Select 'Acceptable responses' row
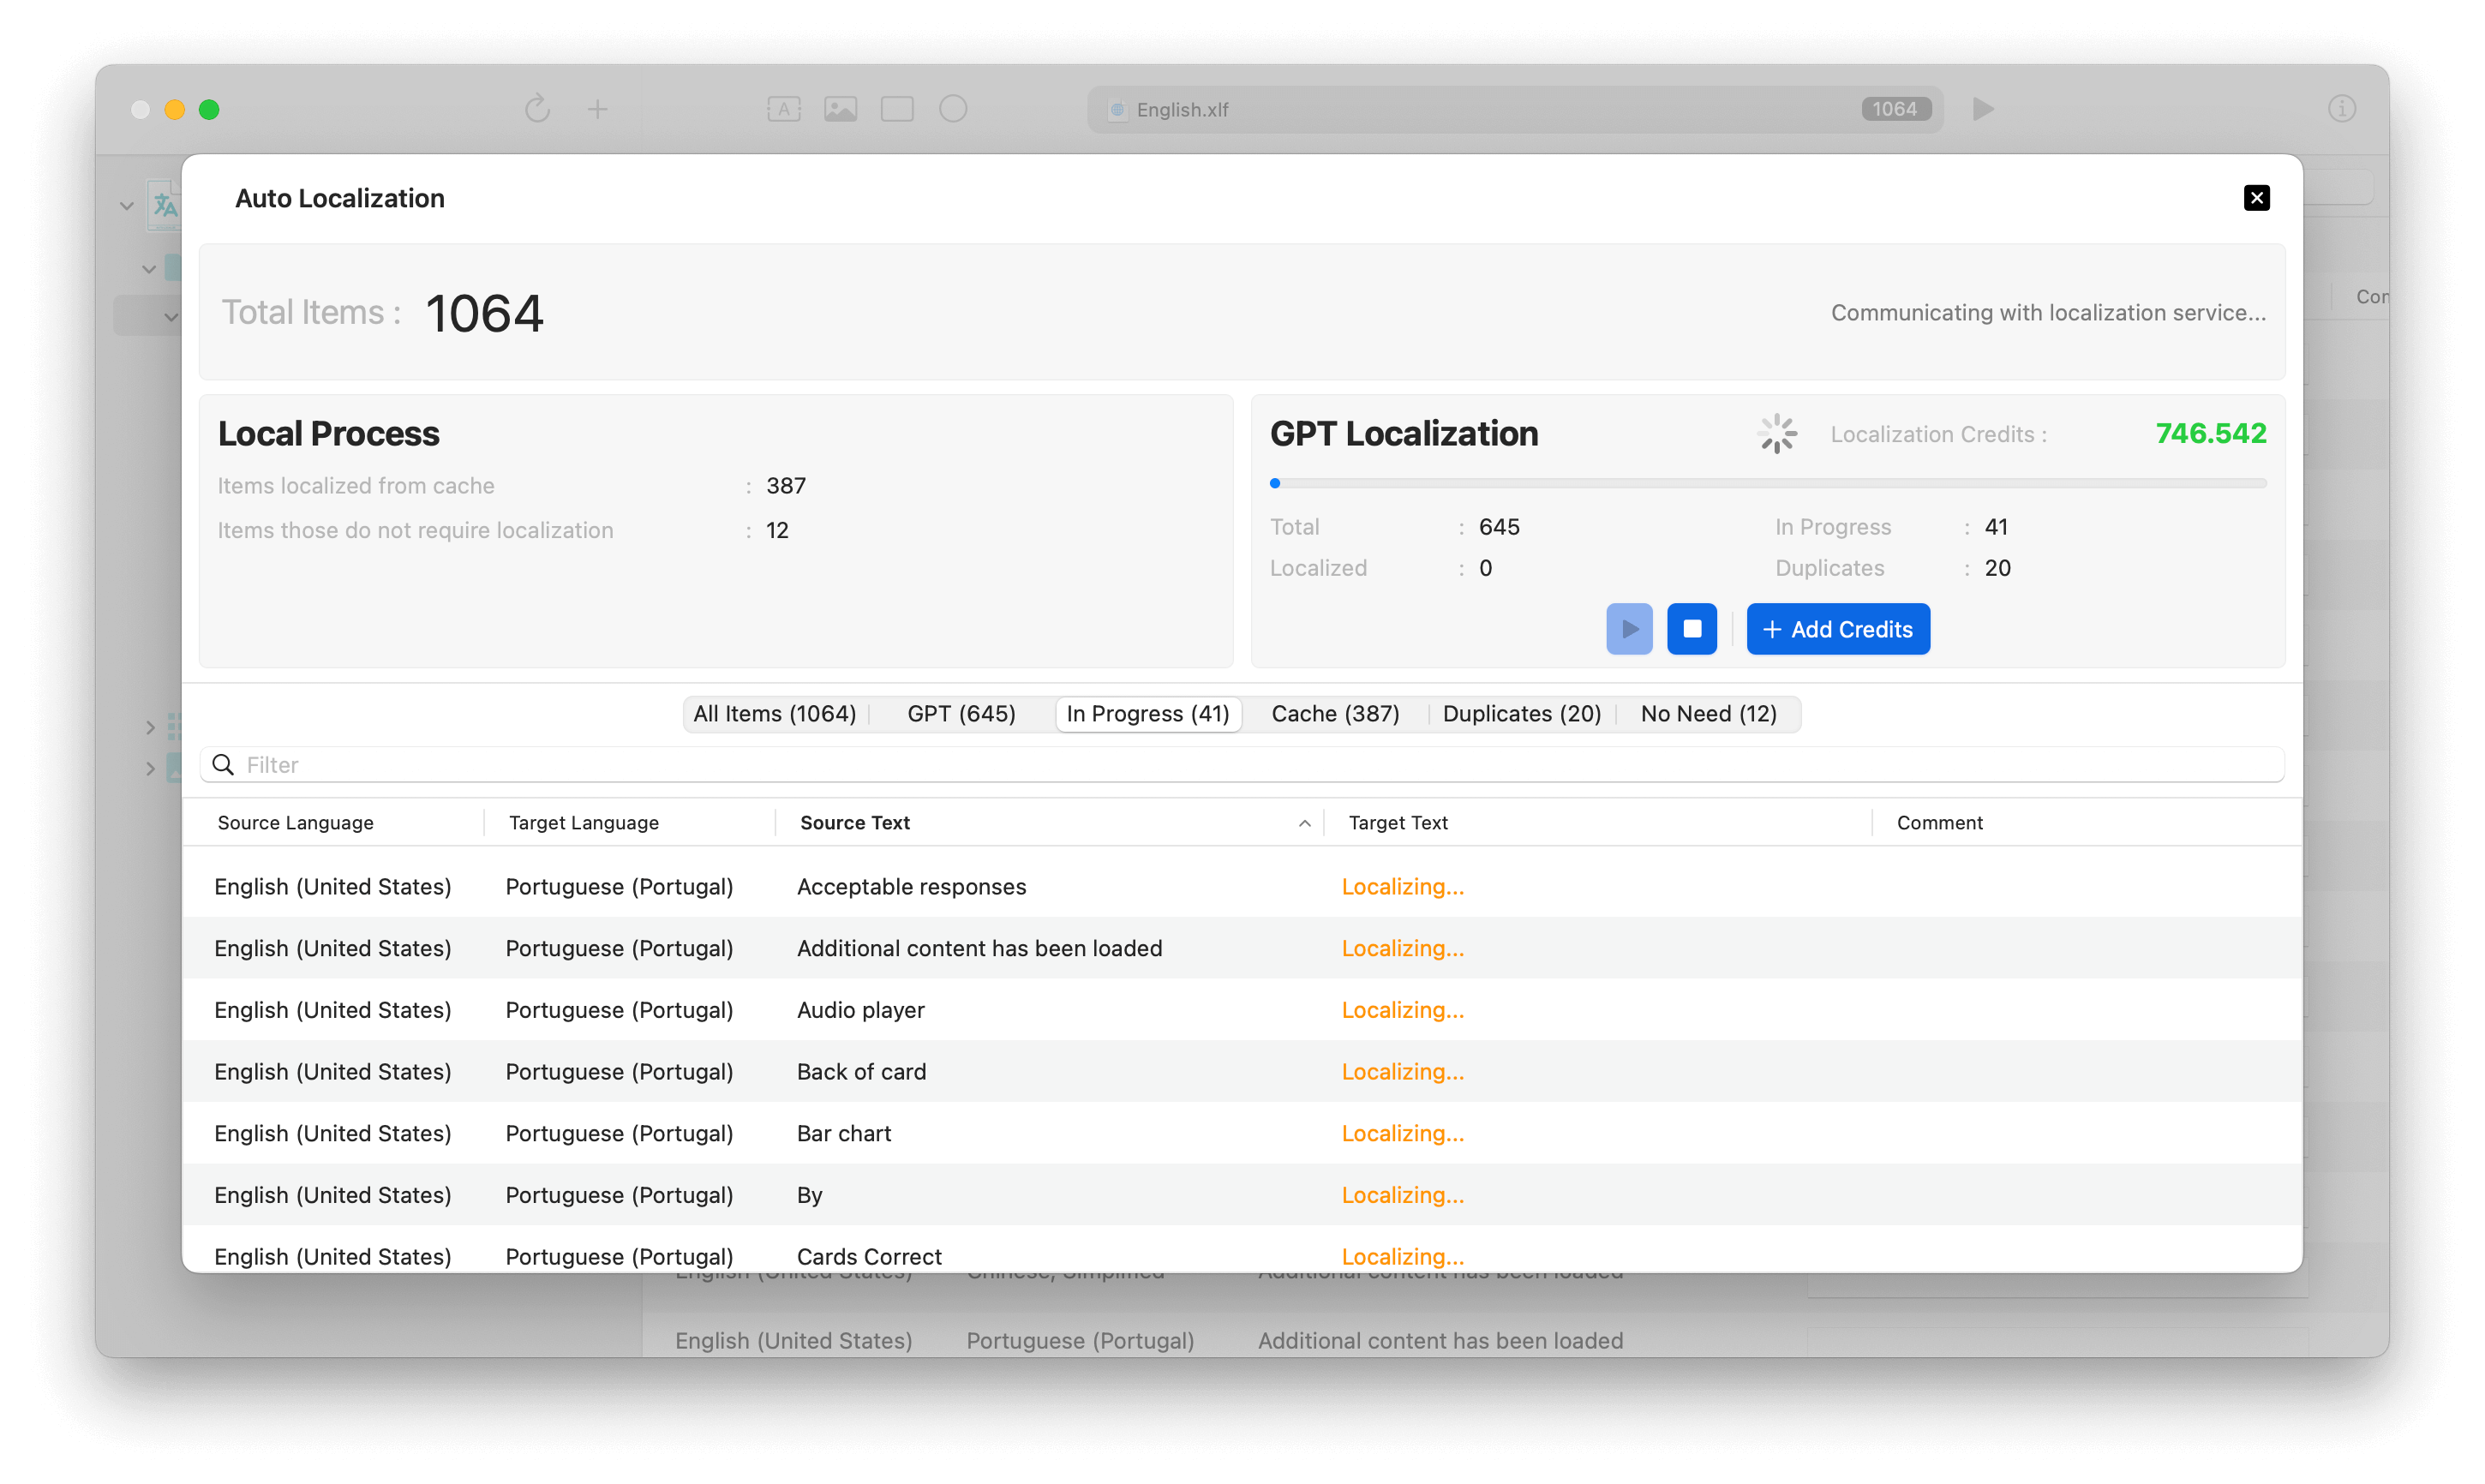2485x1484 pixels. [1241, 886]
